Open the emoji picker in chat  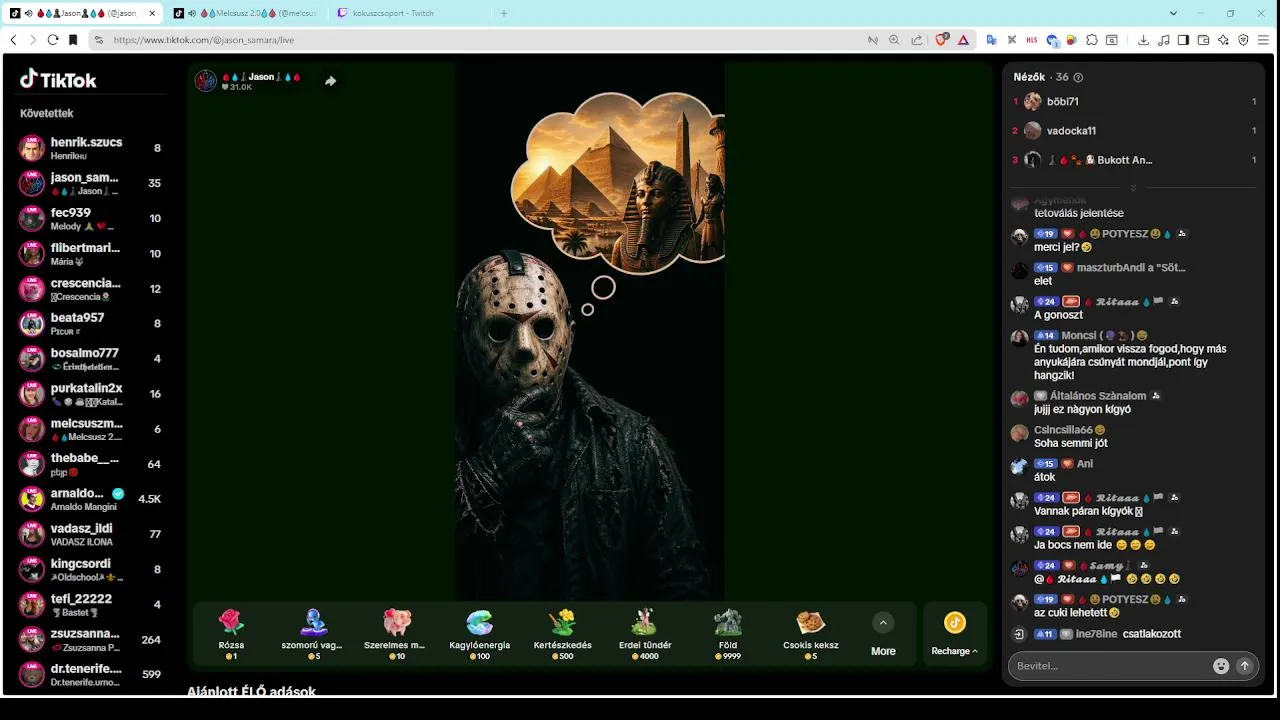click(x=1221, y=666)
